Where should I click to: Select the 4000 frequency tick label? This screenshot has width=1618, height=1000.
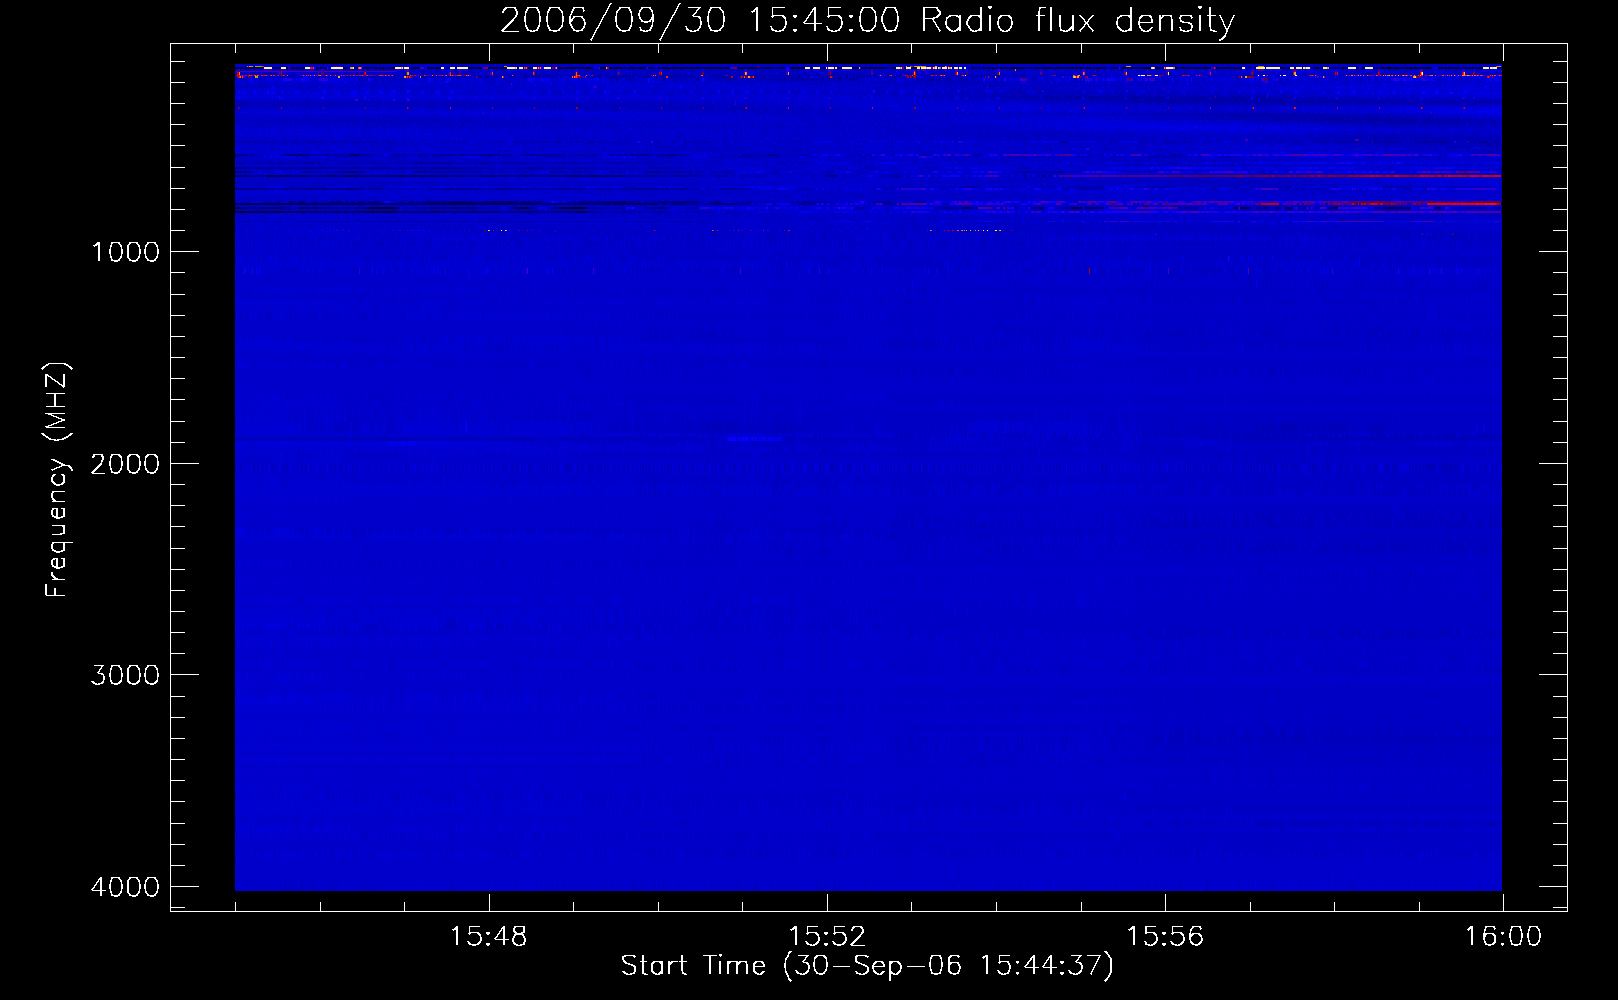coord(125,887)
